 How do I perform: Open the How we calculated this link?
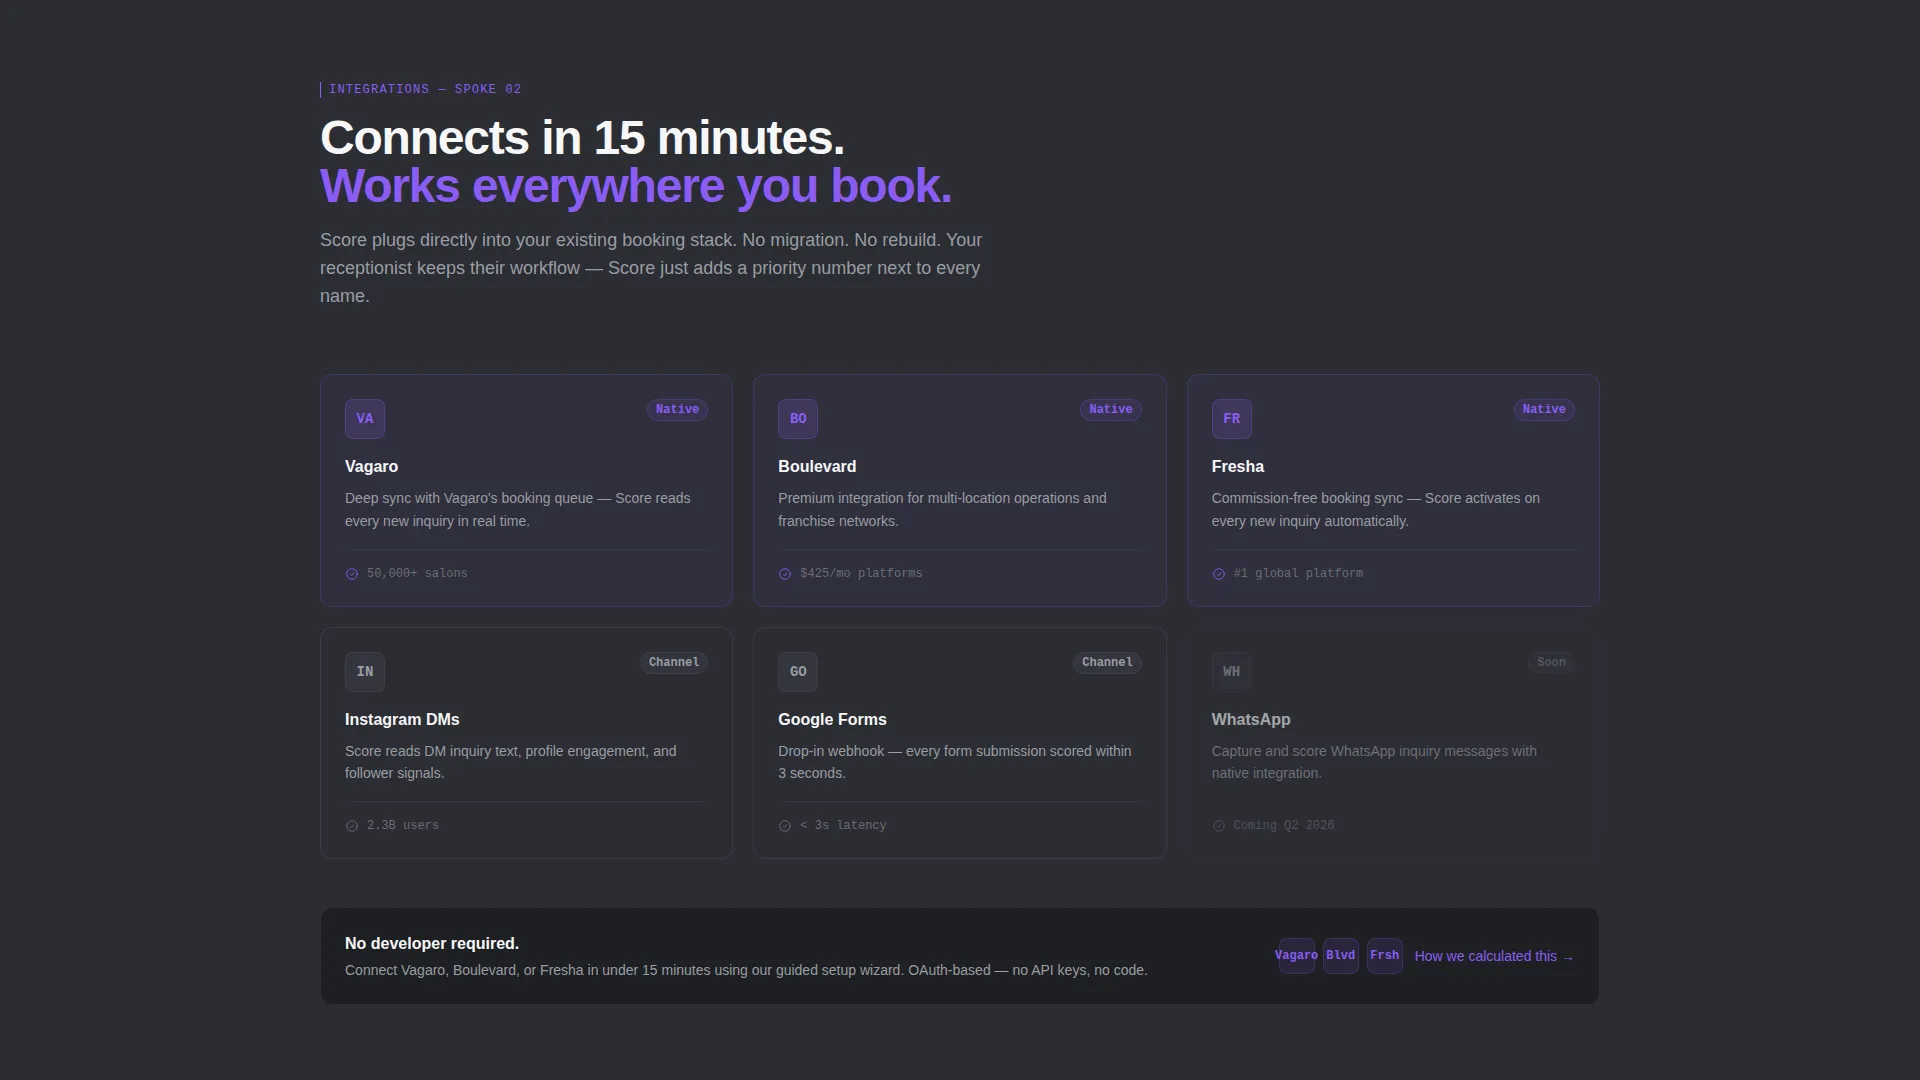click(x=1494, y=957)
